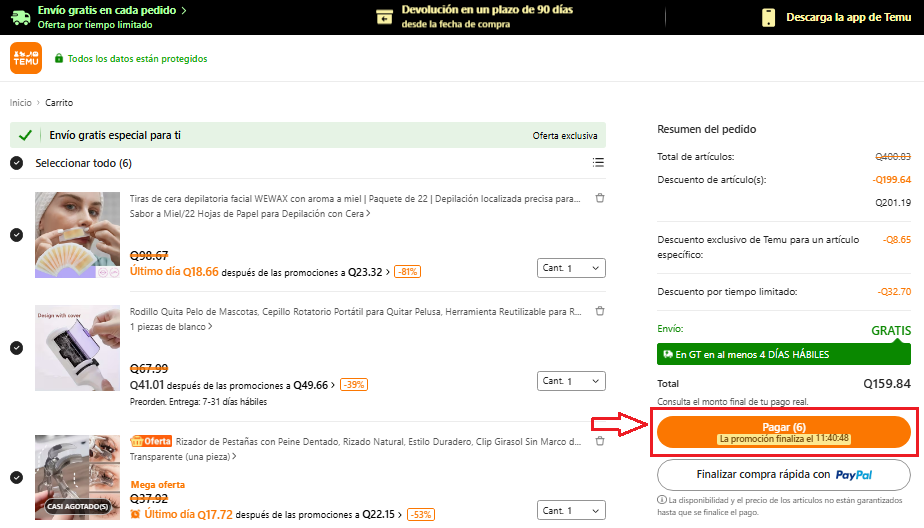Deselect the pet hair roller checkbox
Image resolution: width=924 pixels, height=528 pixels.
coord(17,348)
